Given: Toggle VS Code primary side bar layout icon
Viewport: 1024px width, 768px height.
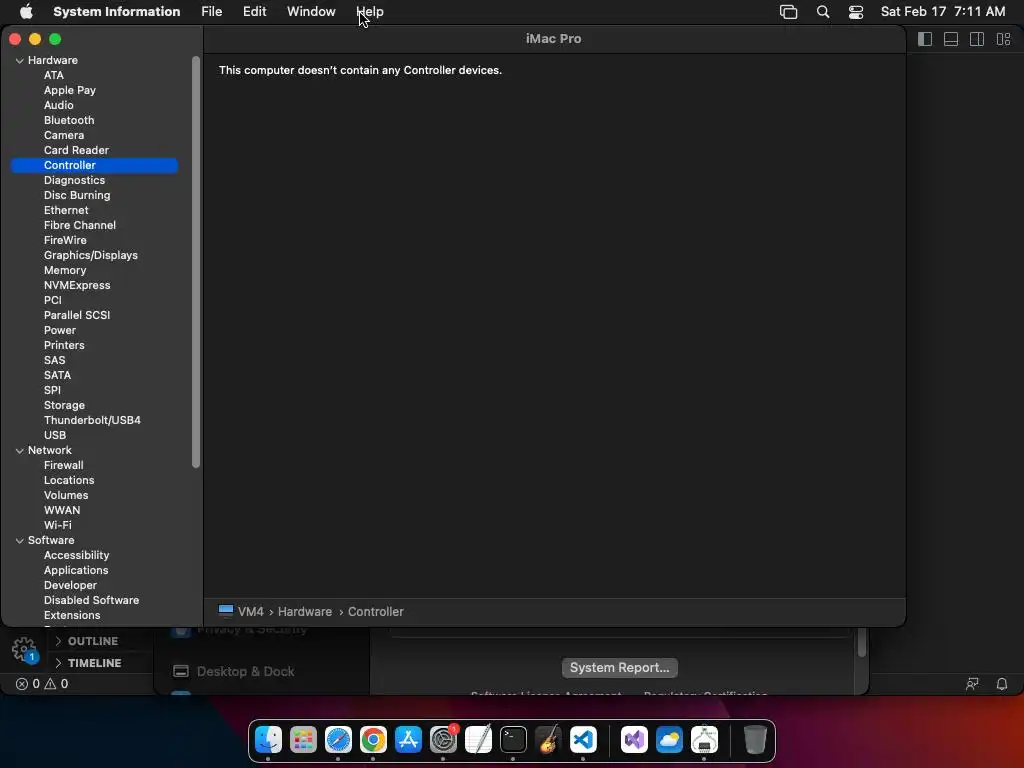Looking at the screenshot, I should pos(925,39).
